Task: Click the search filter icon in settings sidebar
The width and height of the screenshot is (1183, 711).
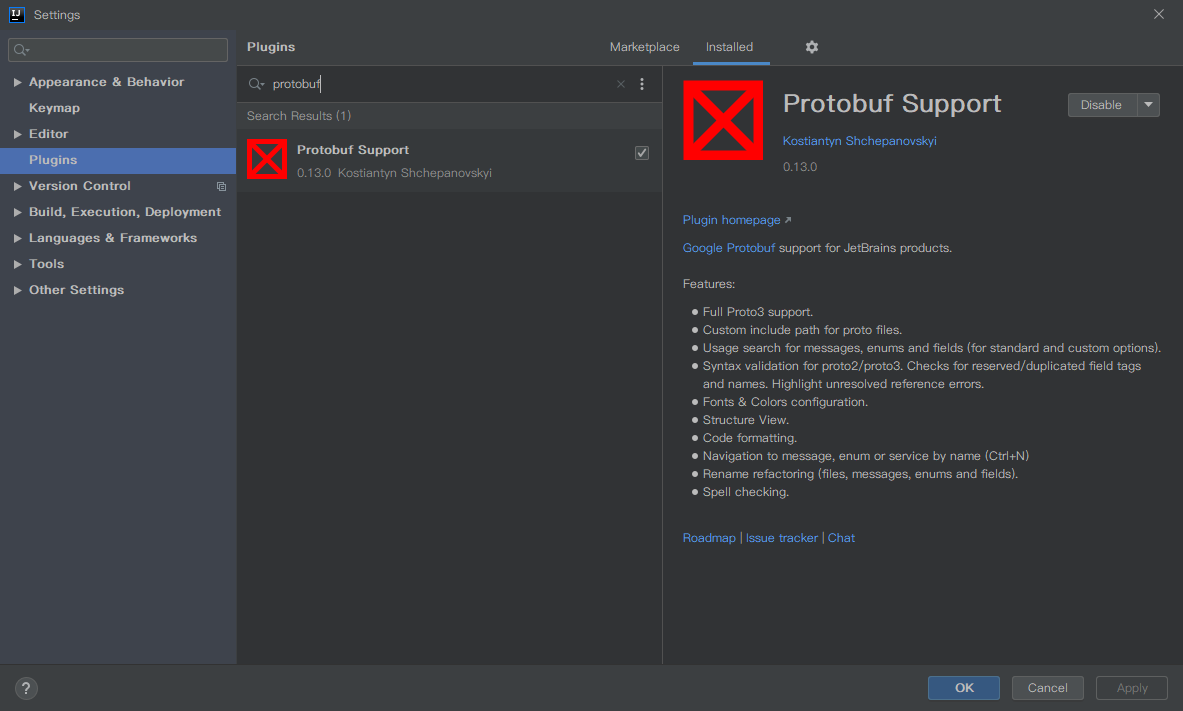Action: [x=18, y=49]
